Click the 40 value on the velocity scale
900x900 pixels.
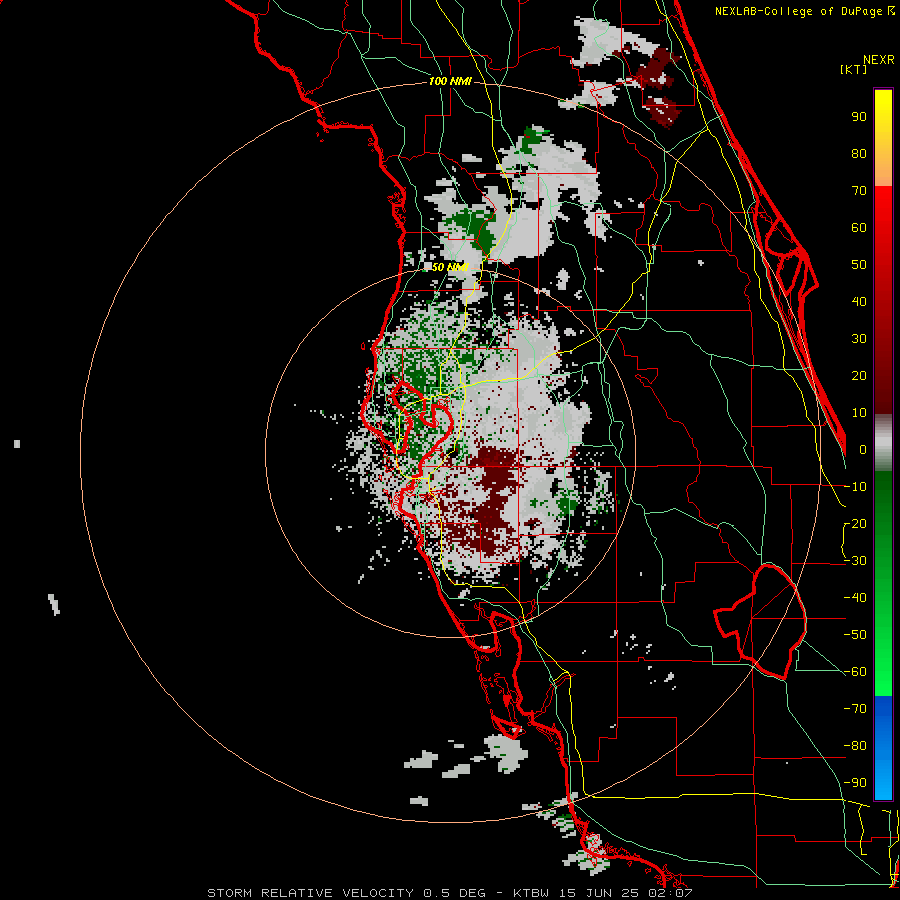[859, 302]
